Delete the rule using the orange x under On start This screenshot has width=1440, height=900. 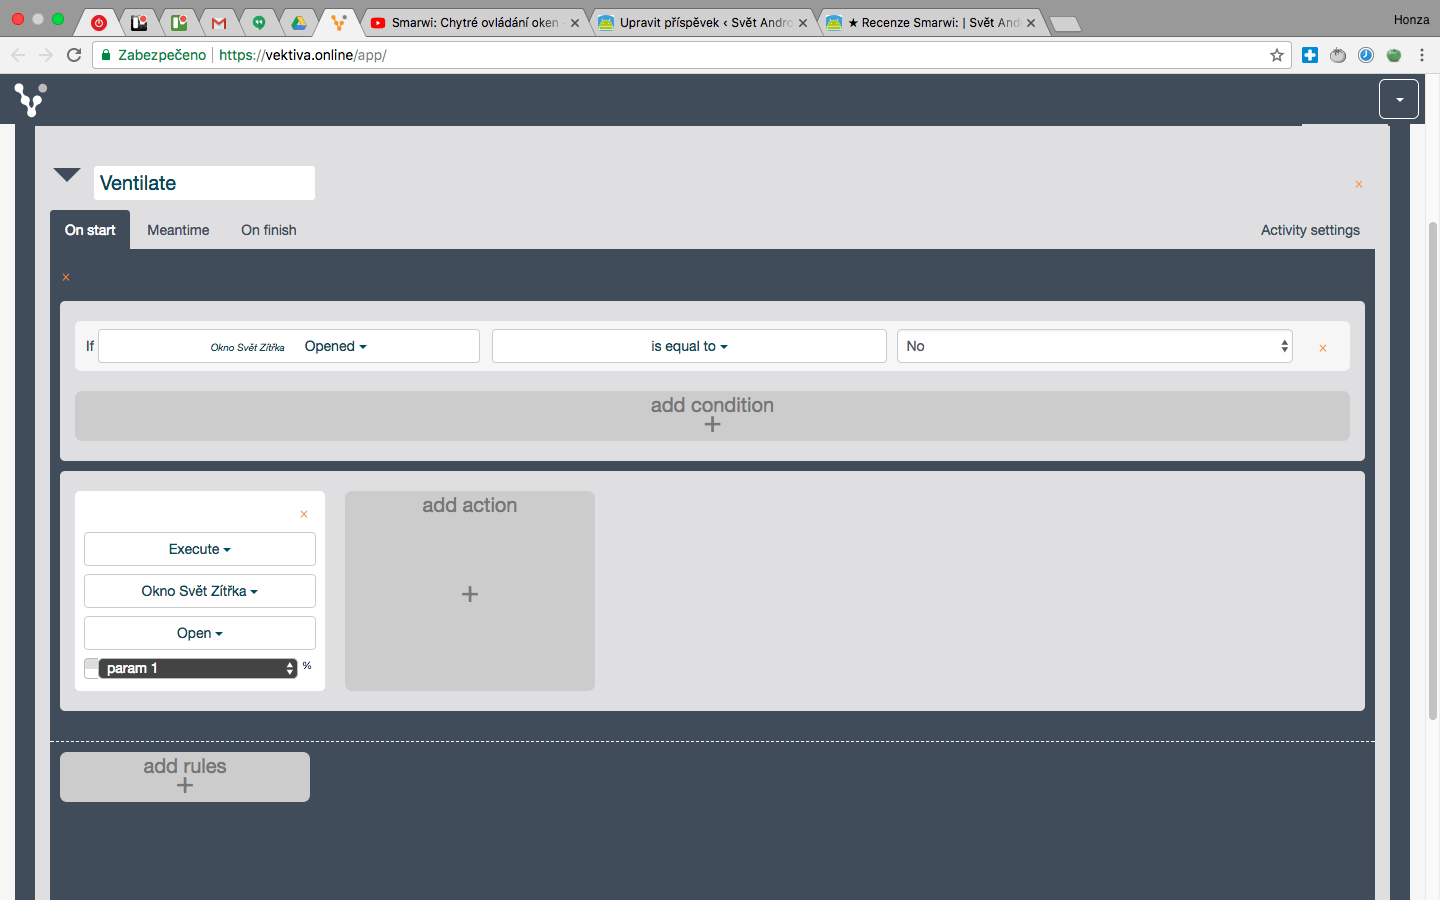coord(66,277)
